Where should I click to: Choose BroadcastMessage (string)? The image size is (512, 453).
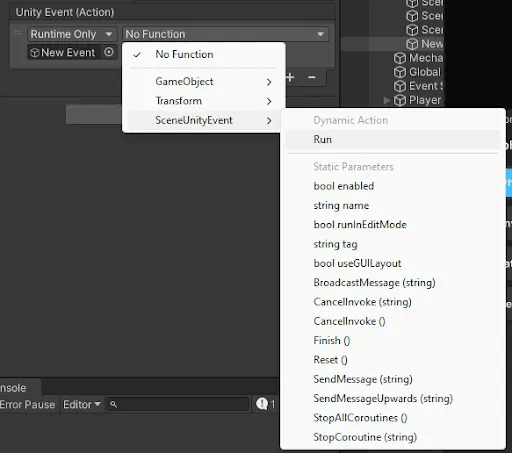click(x=393, y=283)
